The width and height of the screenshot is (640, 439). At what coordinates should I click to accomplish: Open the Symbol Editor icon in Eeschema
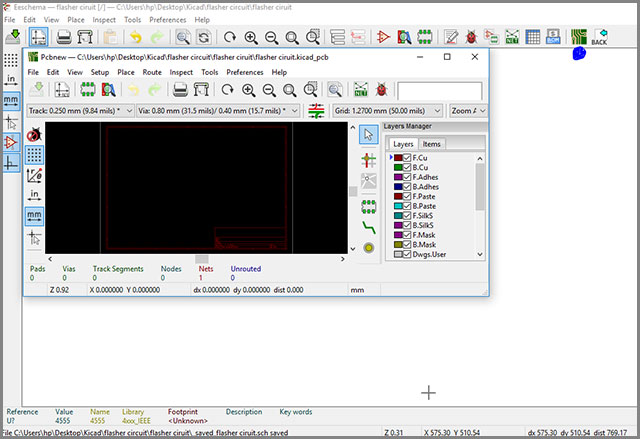pos(383,37)
